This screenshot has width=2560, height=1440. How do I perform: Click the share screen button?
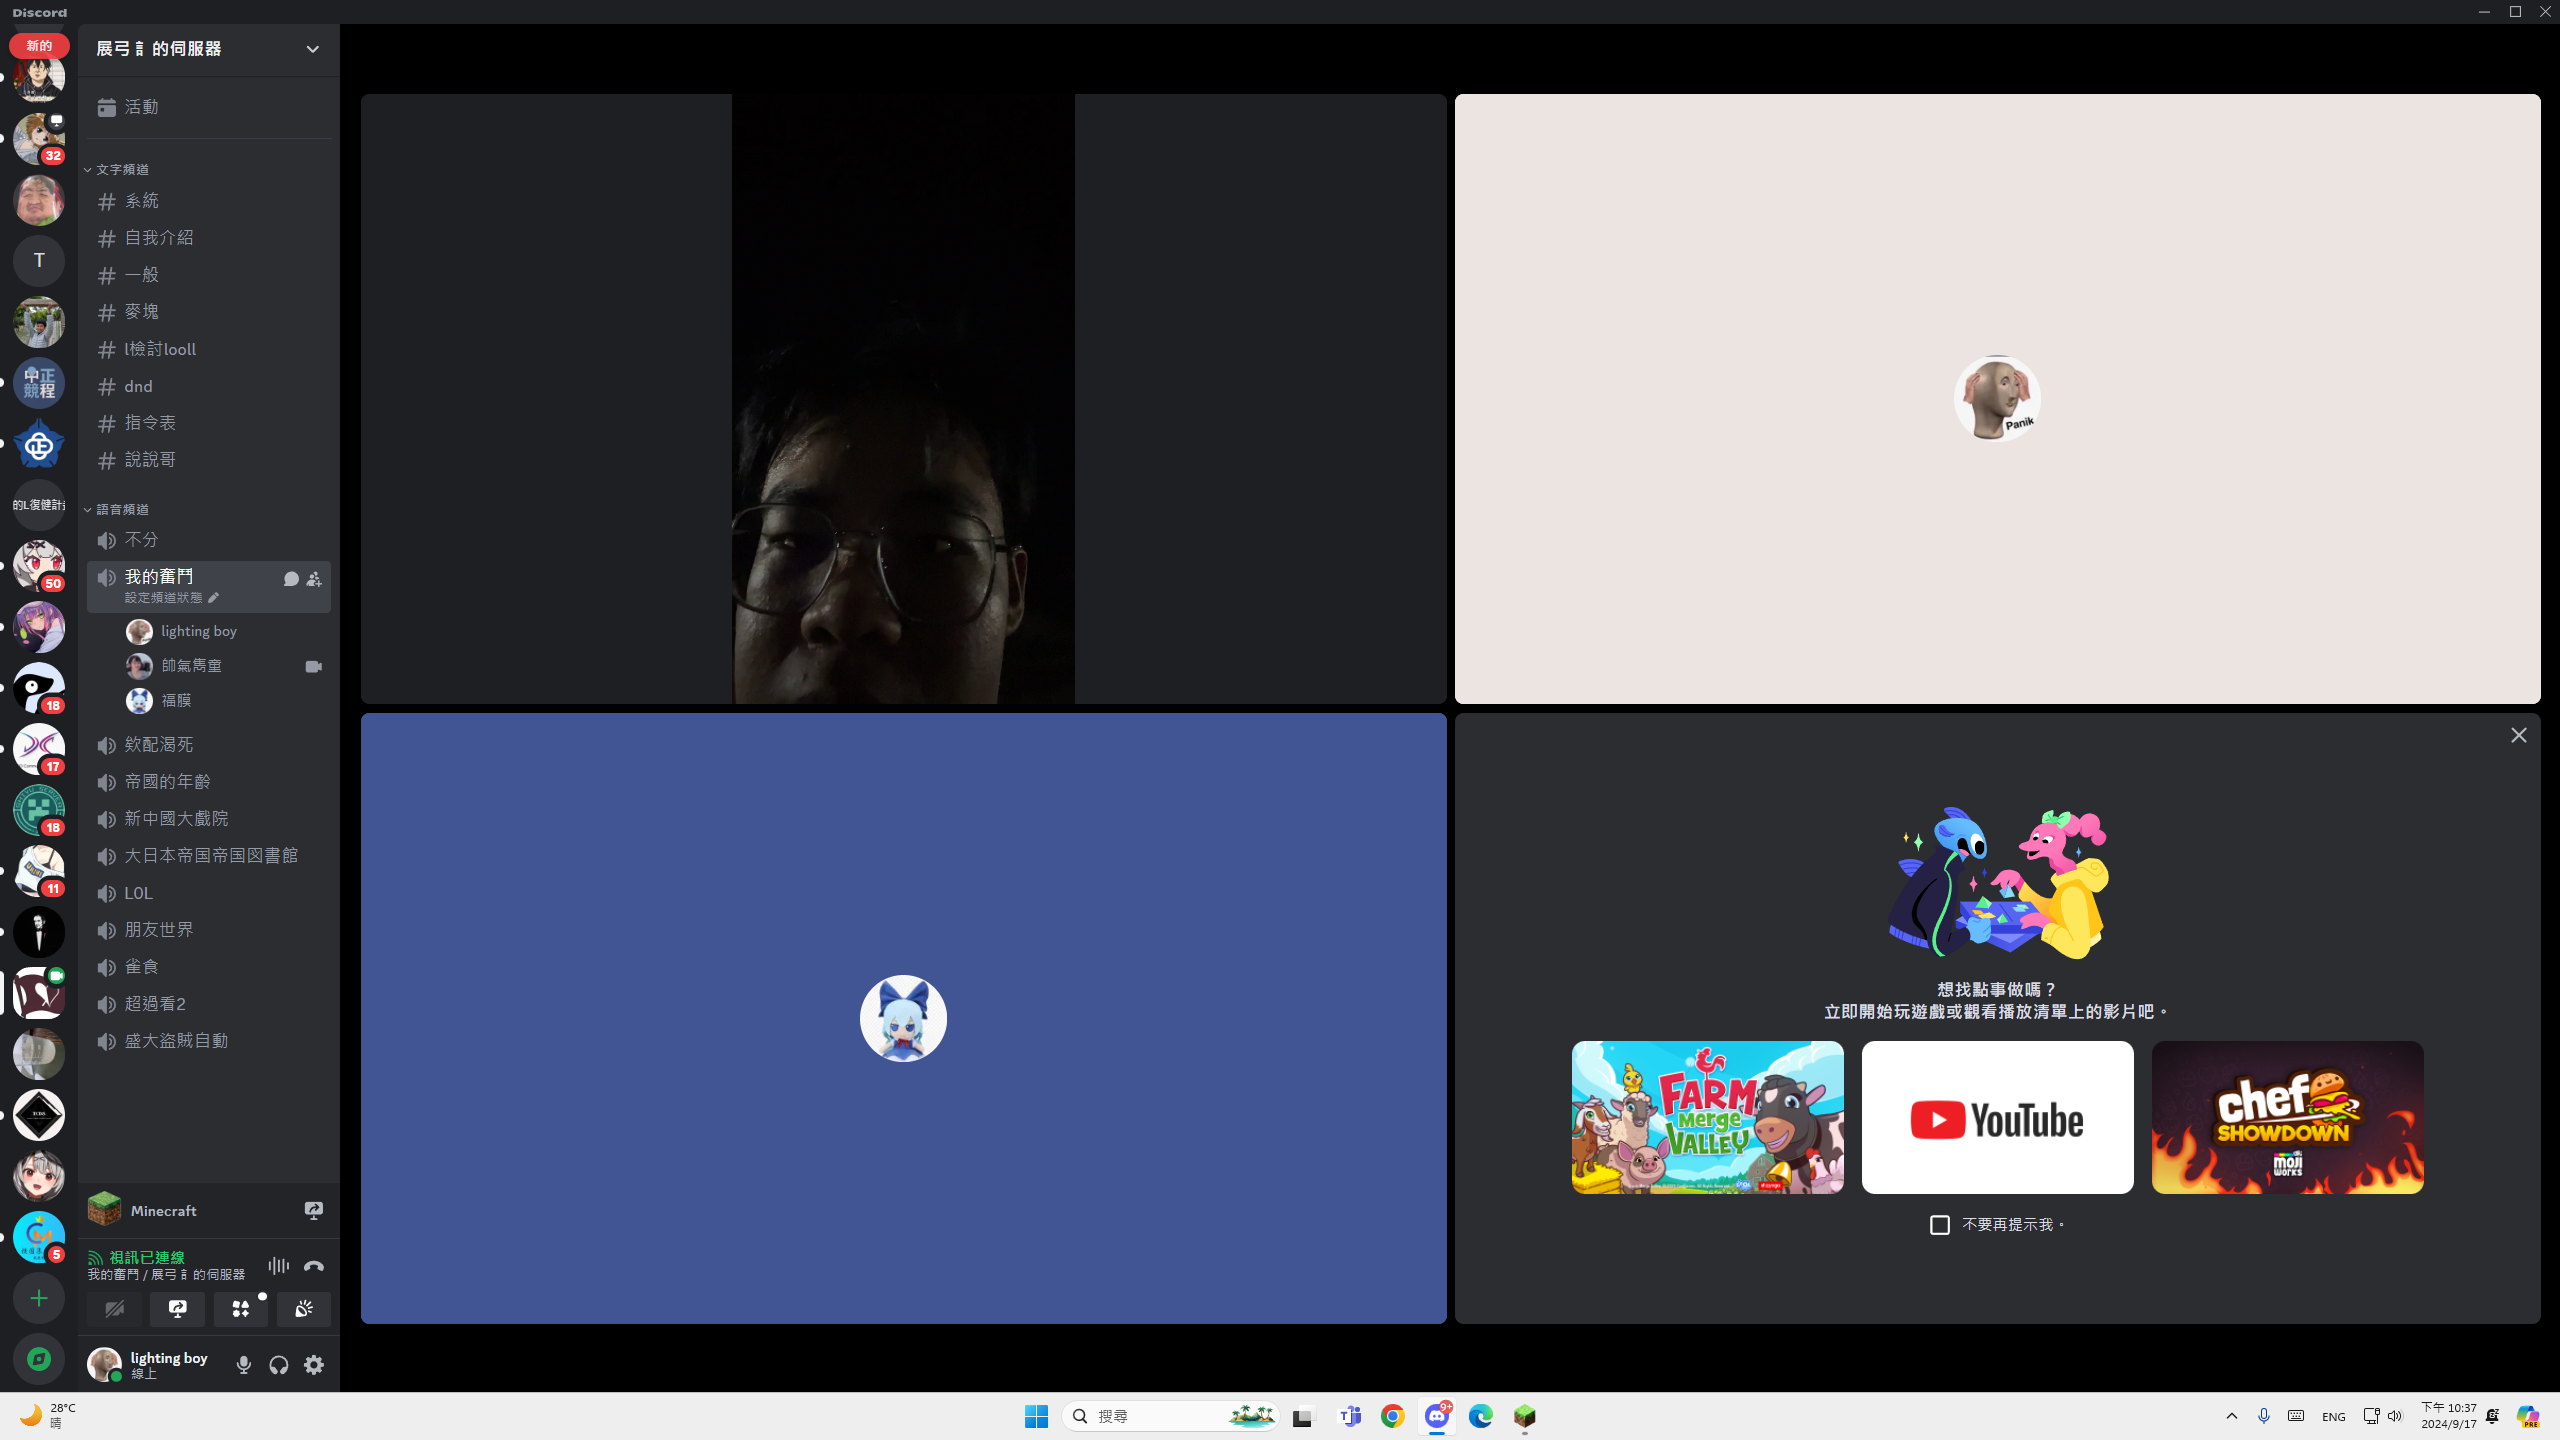click(178, 1309)
